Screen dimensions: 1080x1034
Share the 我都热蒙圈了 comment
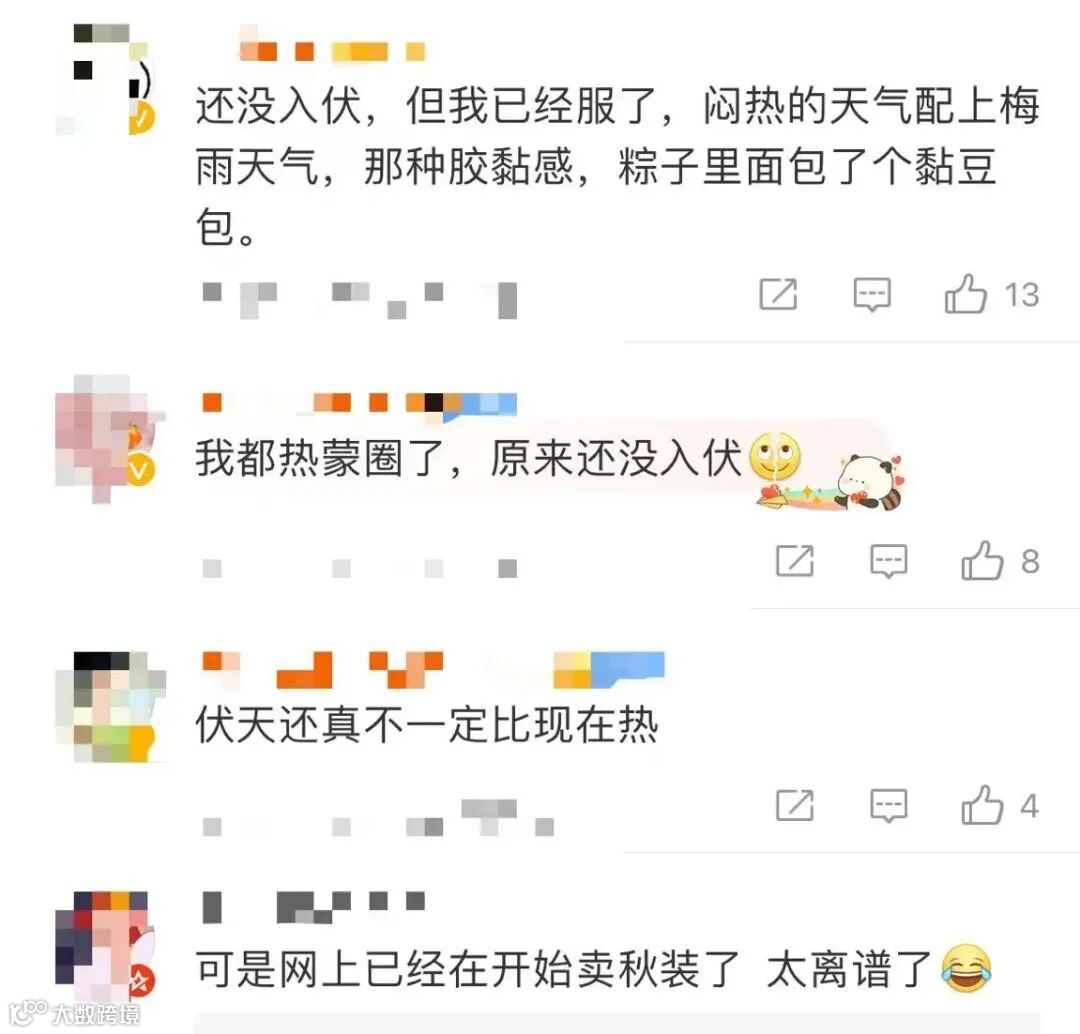click(795, 560)
